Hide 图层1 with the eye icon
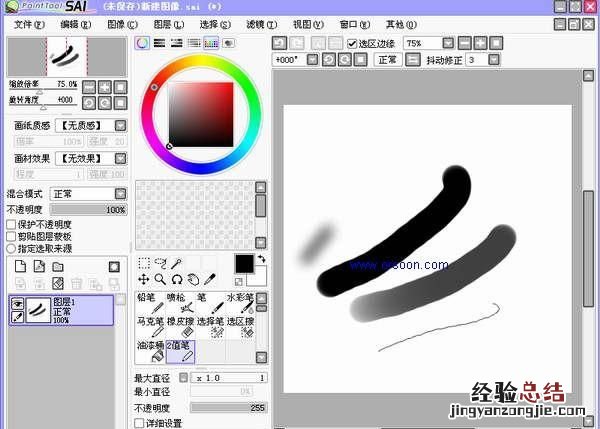The height and width of the screenshot is (429, 600). pos(18,304)
